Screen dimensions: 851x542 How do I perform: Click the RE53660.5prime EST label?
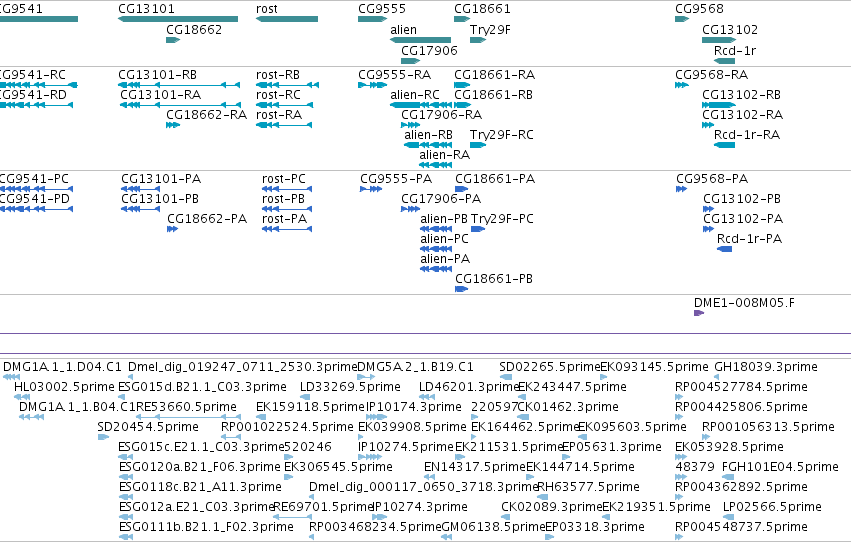186,407
